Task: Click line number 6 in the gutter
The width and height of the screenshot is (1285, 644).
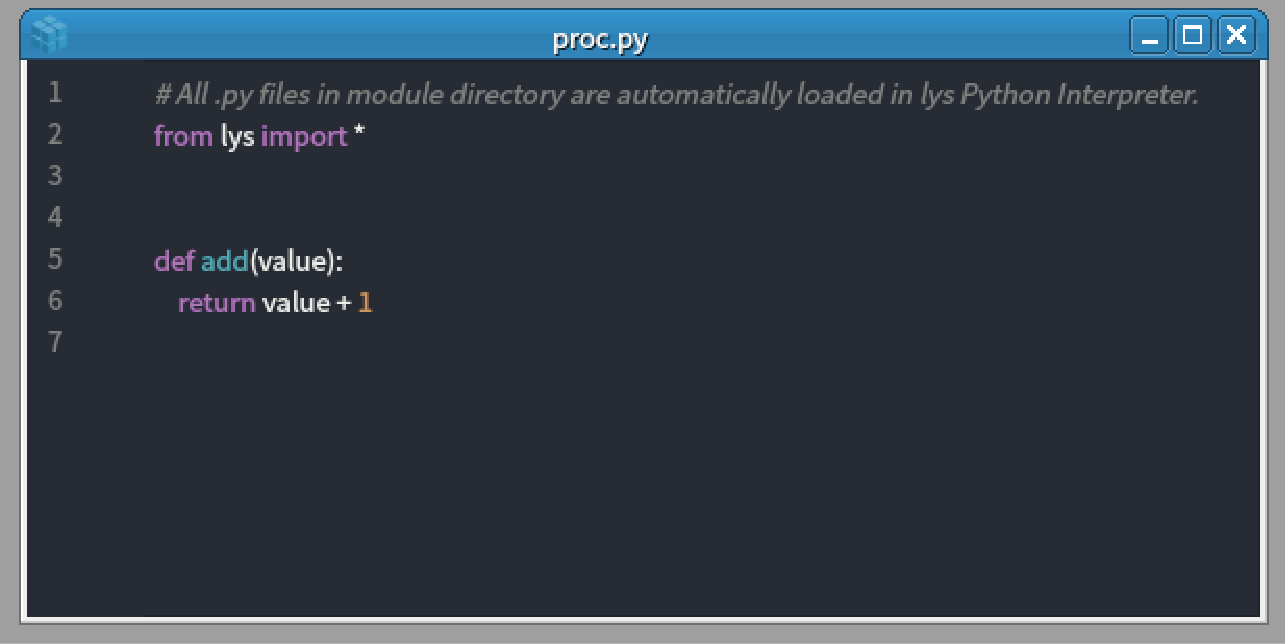Action: [55, 301]
